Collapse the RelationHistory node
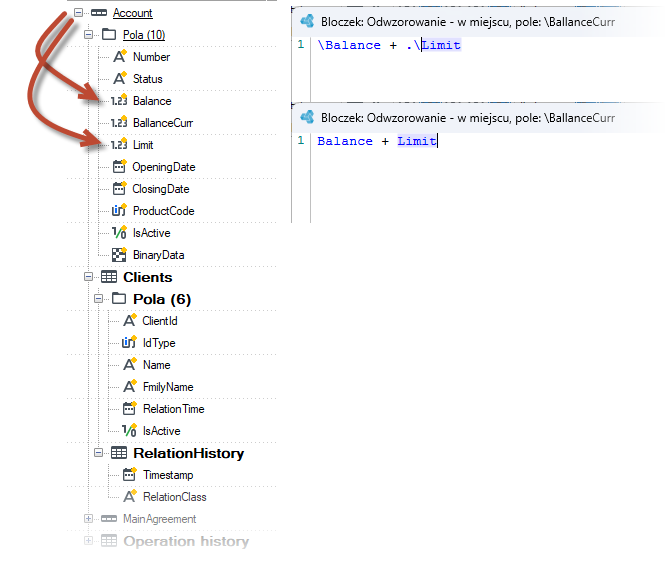 coord(99,453)
